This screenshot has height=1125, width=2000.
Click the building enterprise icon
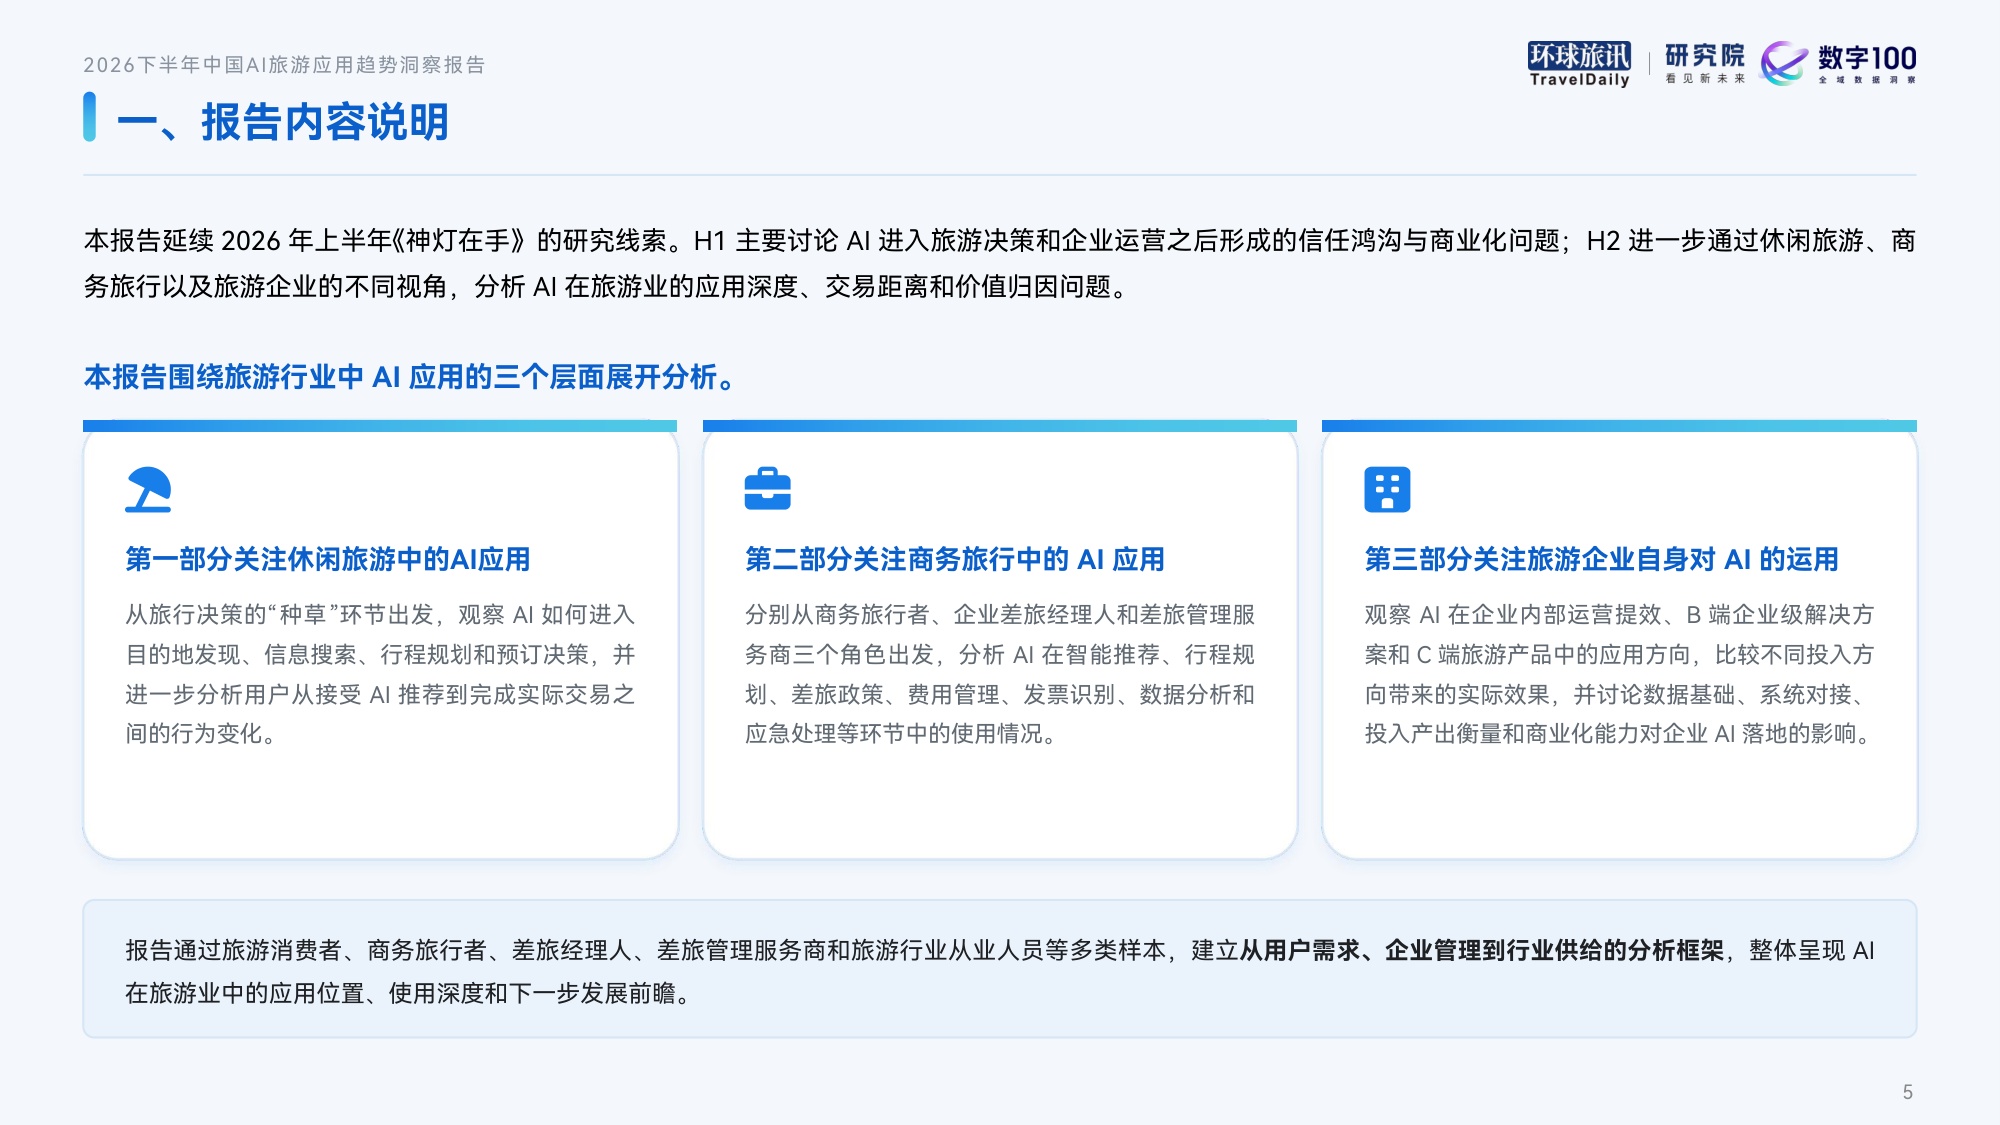[x=1387, y=489]
